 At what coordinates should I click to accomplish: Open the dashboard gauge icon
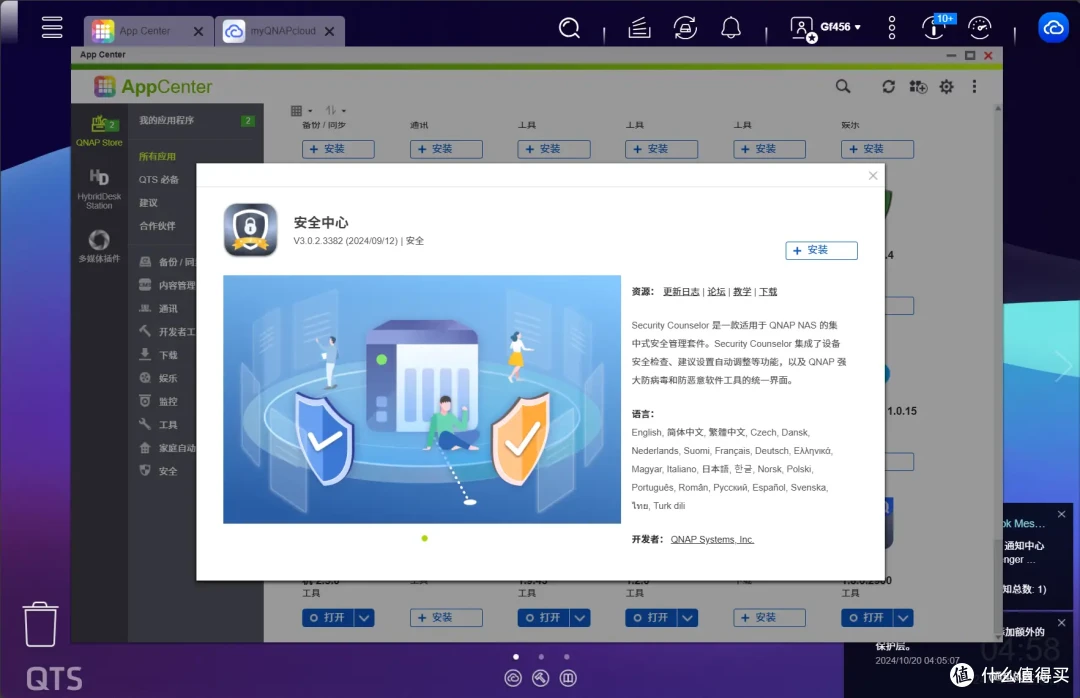pyautogui.click(x=979, y=28)
